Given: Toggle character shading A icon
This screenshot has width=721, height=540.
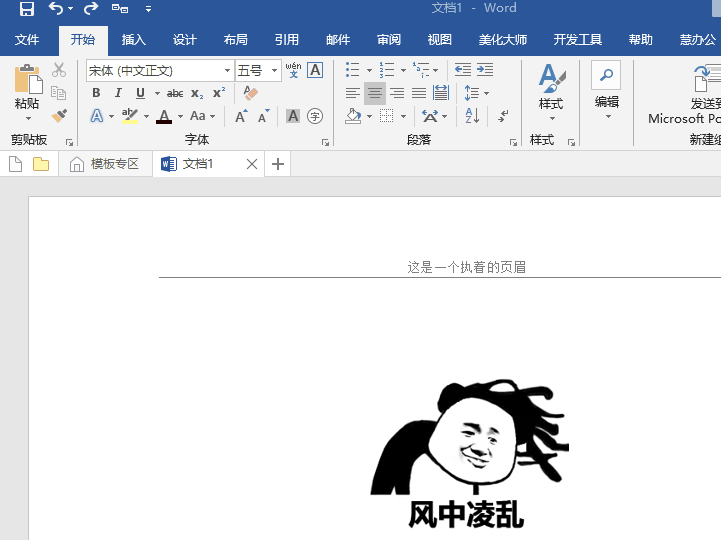Looking at the screenshot, I should click(x=293, y=116).
